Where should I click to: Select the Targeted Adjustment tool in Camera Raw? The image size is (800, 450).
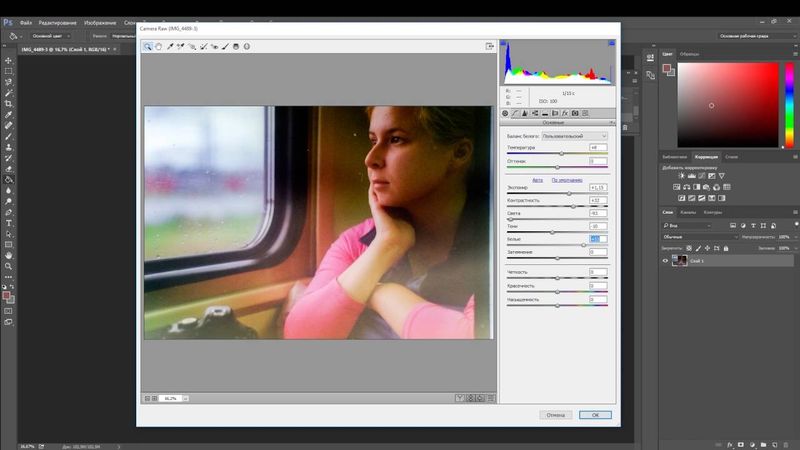pyautogui.click(x=192, y=46)
